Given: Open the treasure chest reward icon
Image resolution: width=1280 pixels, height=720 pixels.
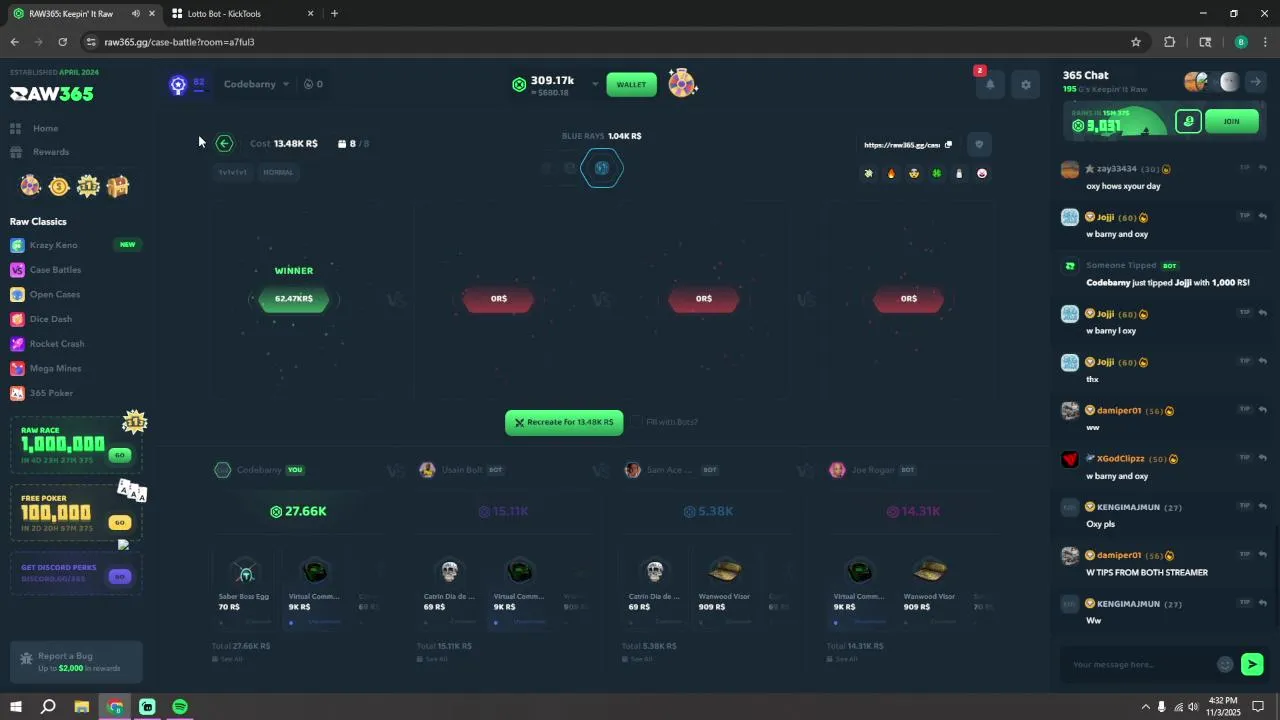Looking at the screenshot, I should click(x=118, y=186).
